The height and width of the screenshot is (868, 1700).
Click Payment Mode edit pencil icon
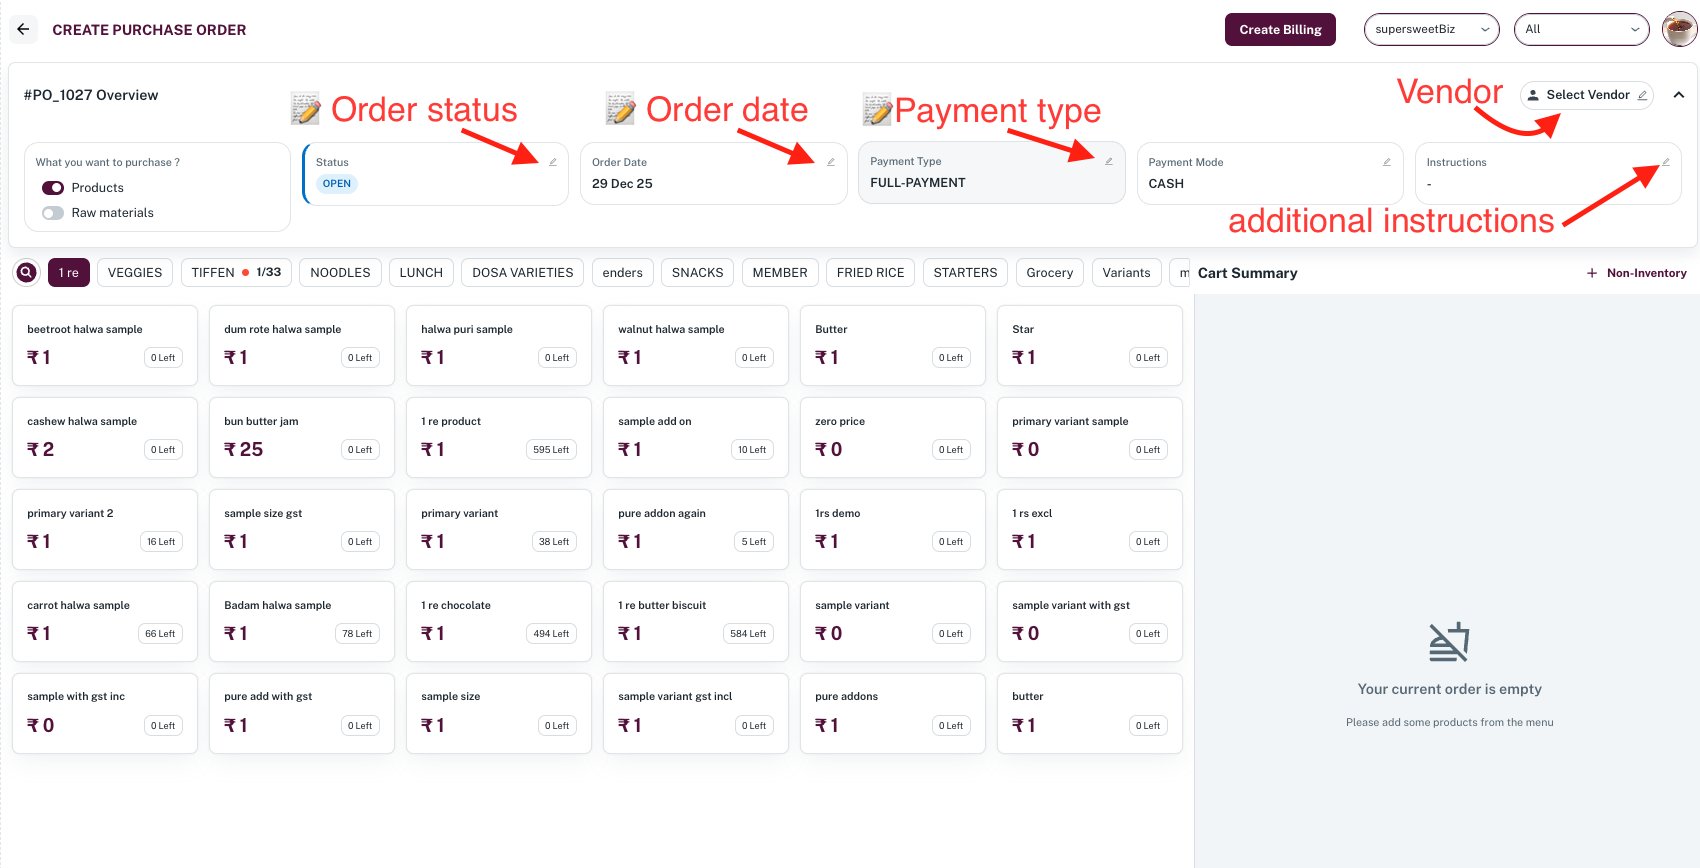point(1387,162)
